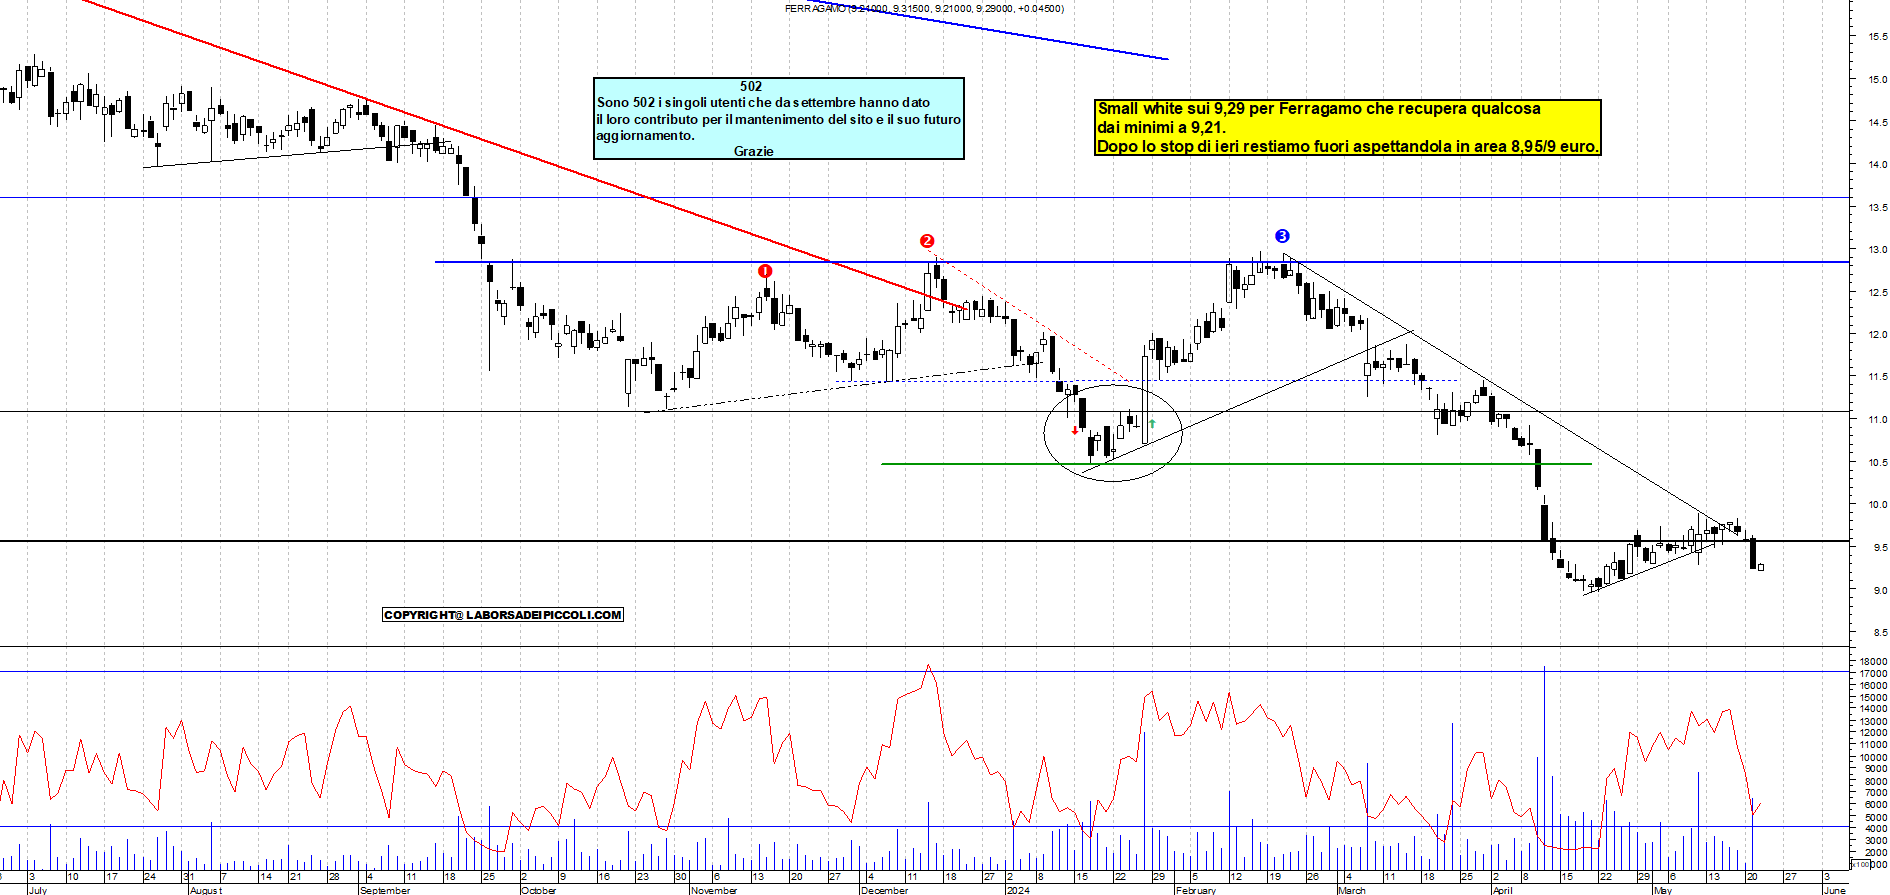Click the 11.5 price axis label
The image size is (1890, 895).
(1877, 377)
